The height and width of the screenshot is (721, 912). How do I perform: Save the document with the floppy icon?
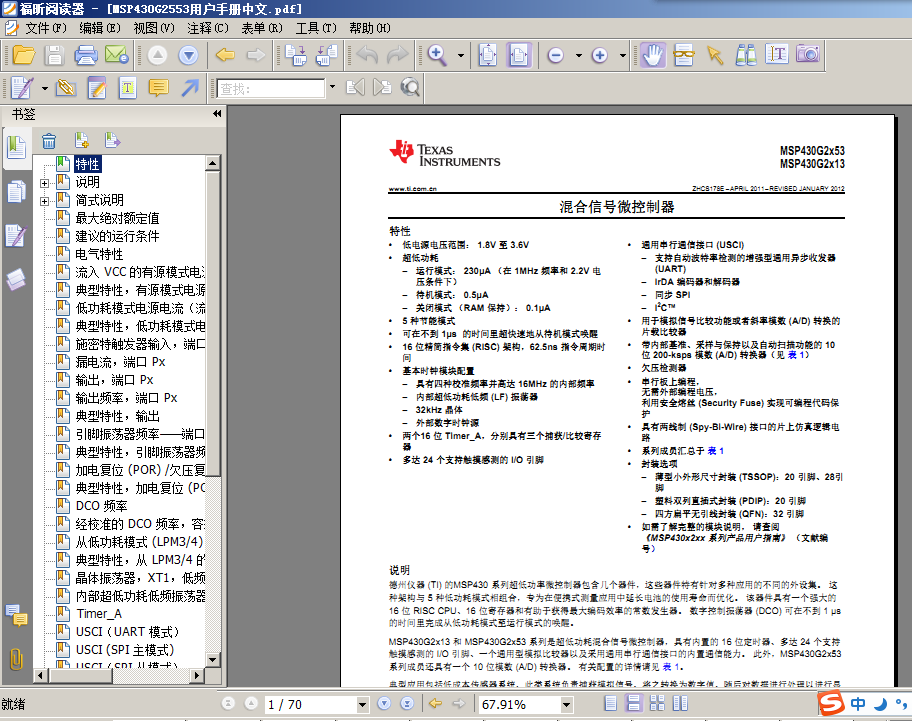(54, 55)
